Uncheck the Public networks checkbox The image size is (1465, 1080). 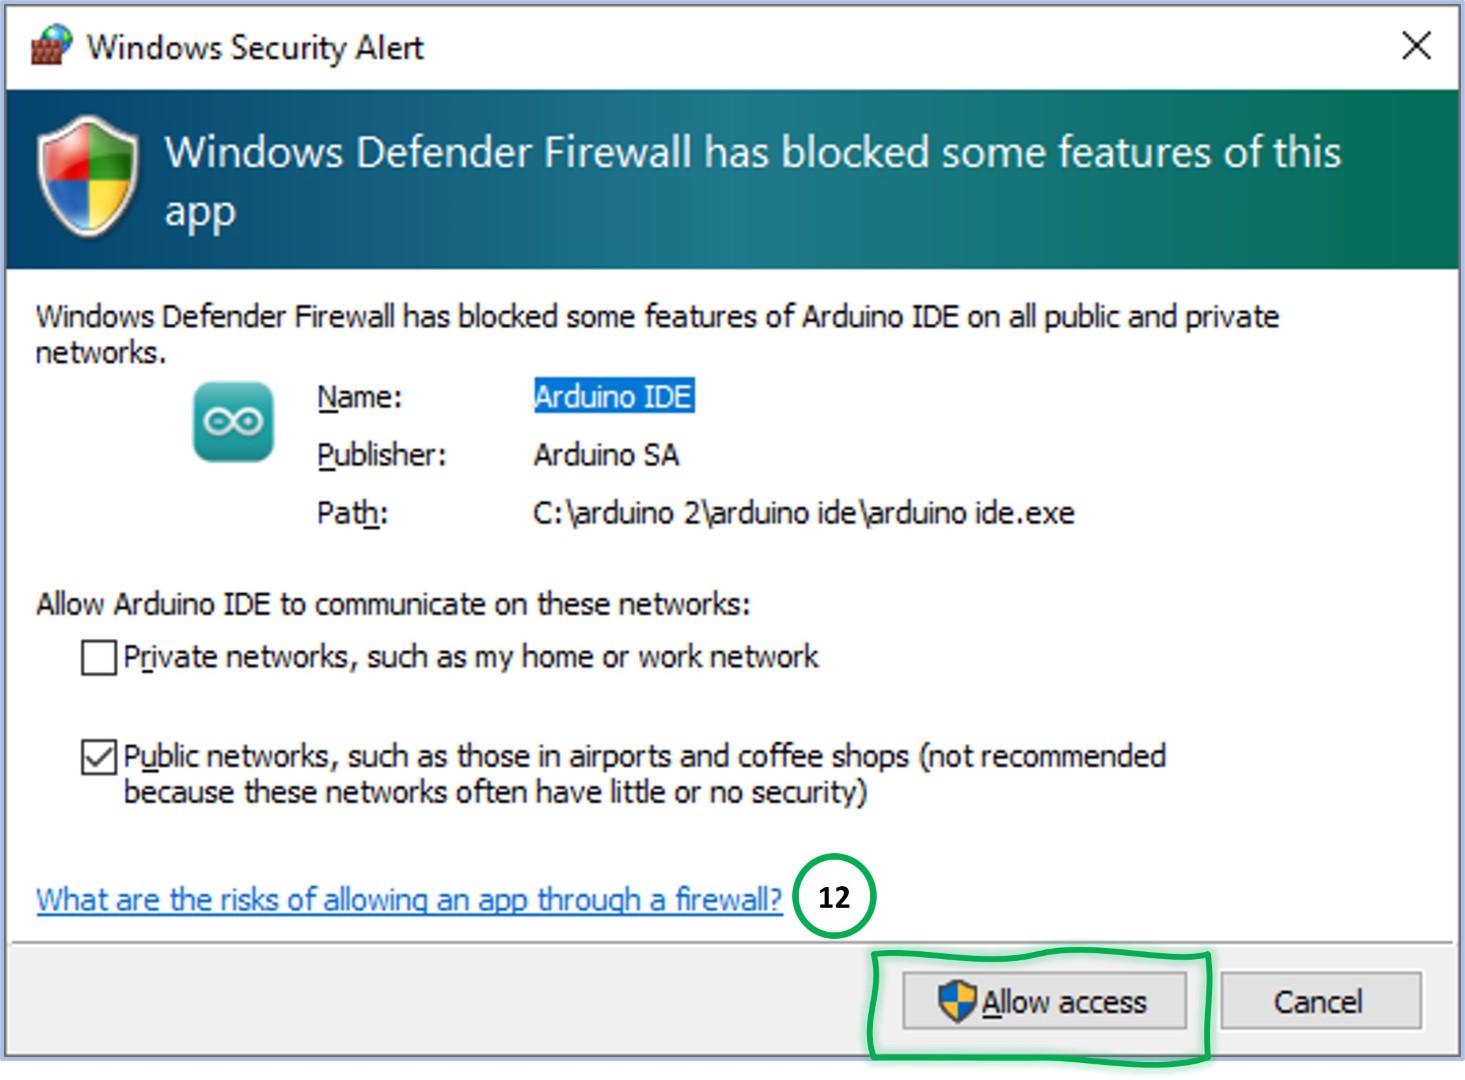[98, 757]
